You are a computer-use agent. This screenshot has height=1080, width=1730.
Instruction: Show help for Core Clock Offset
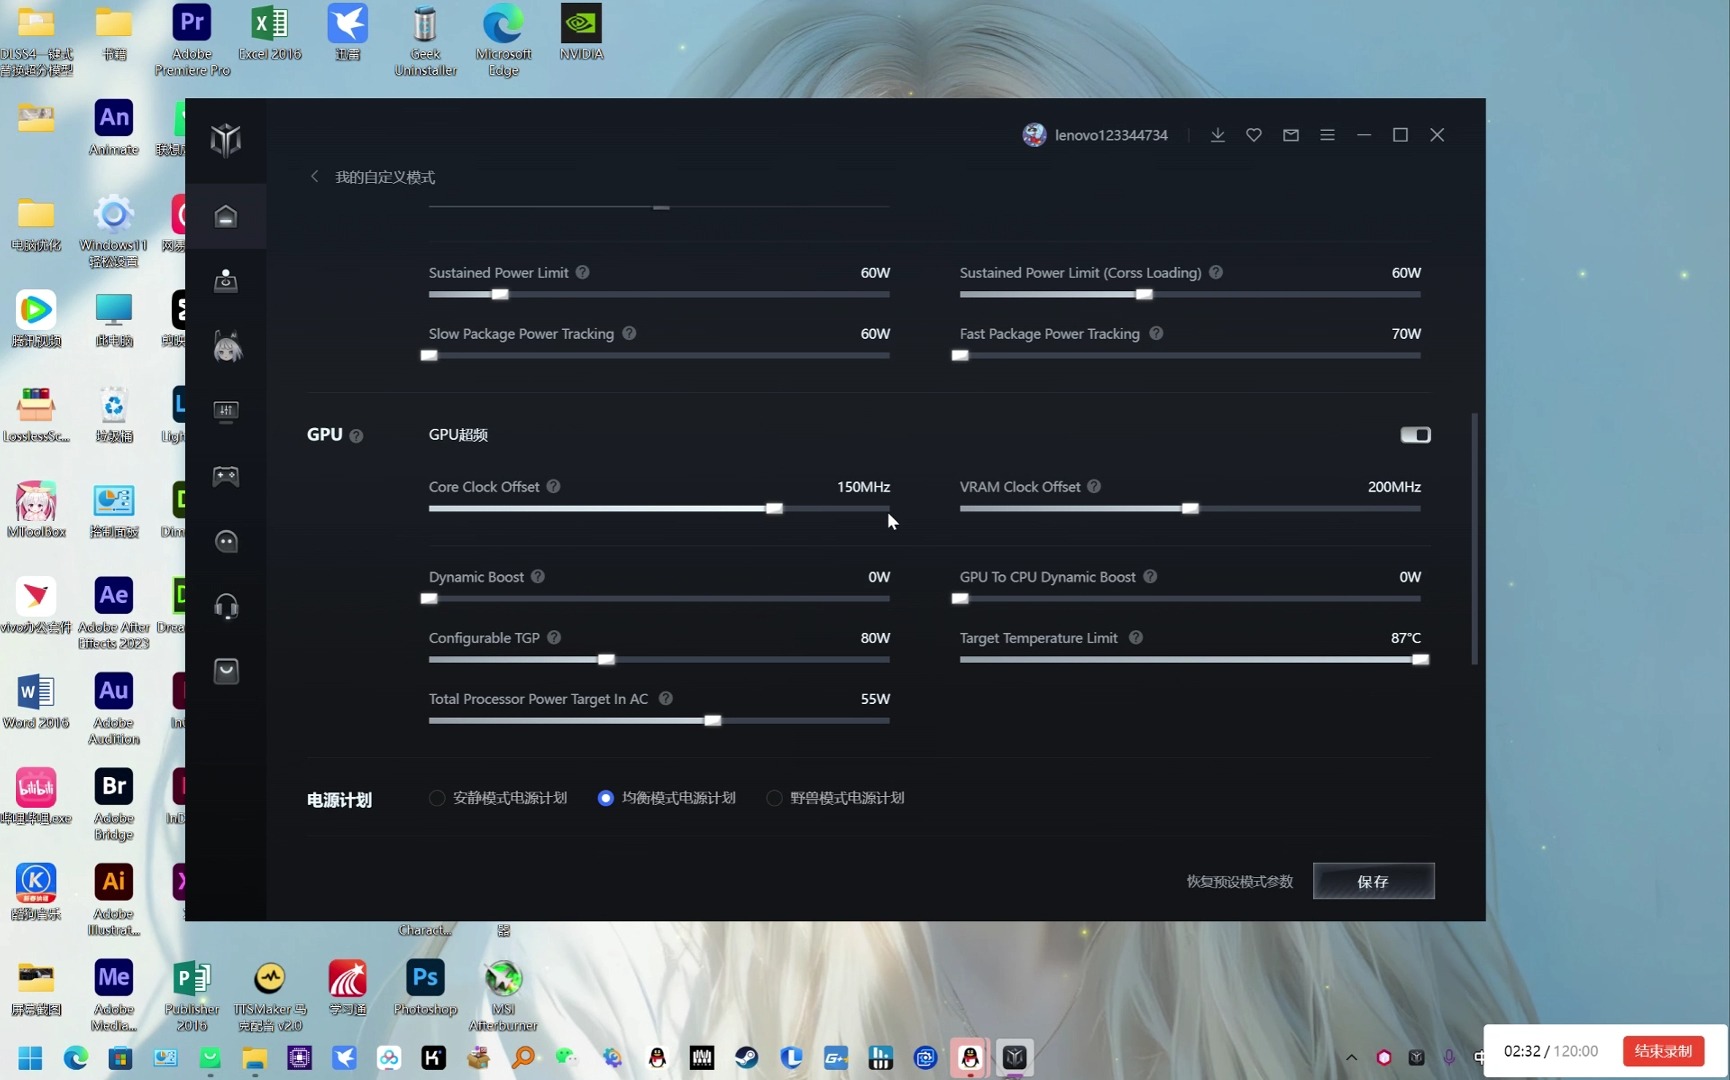point(553,487)
